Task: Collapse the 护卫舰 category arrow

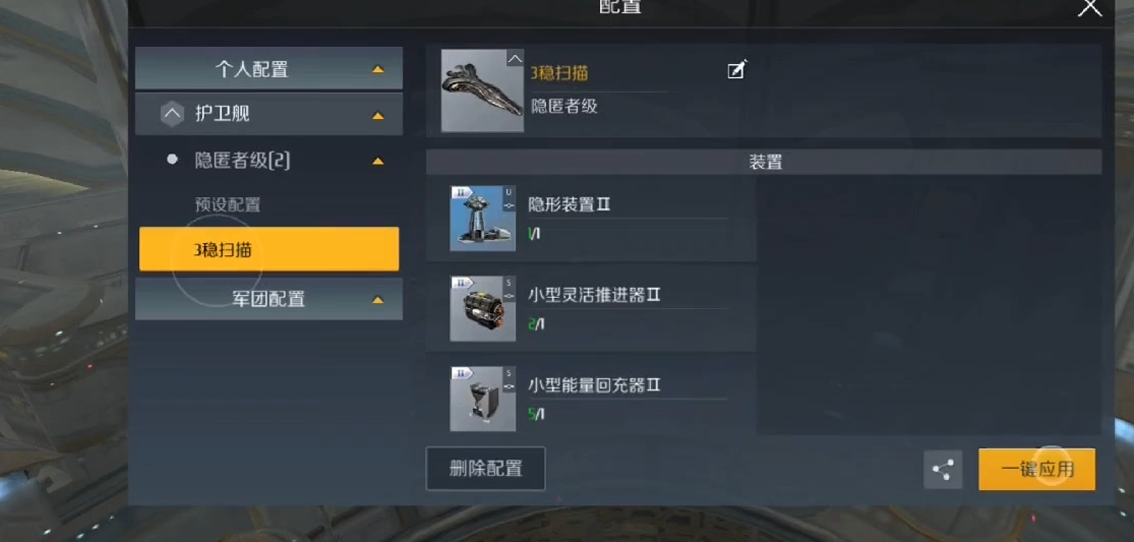Action: coord(377,116)
